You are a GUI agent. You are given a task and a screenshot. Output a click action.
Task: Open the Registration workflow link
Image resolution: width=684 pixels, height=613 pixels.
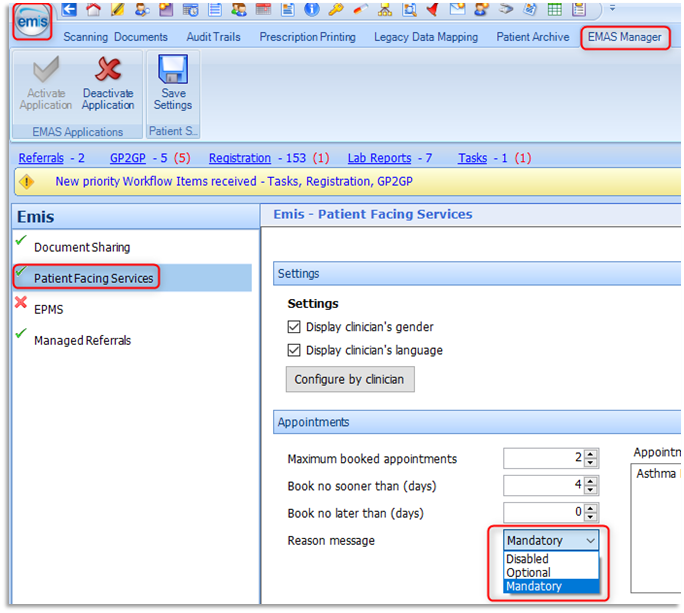[x=239, y=158]
